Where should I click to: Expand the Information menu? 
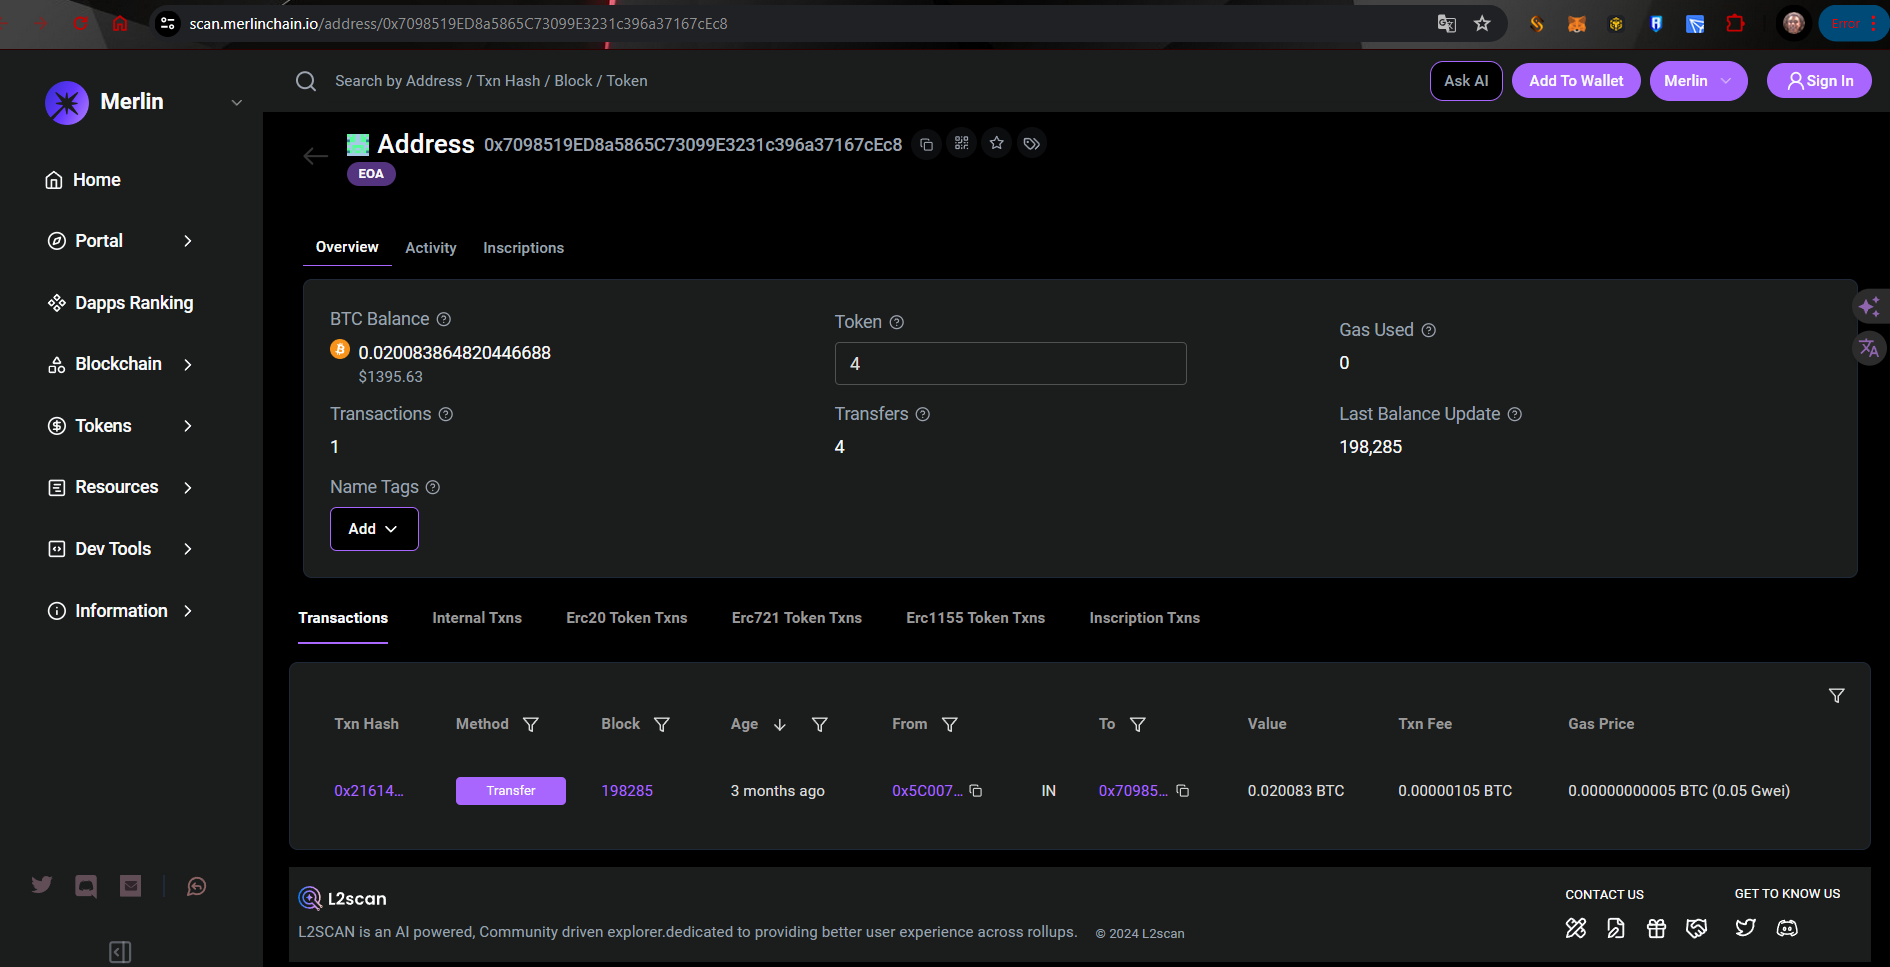[x=119, y=611]
